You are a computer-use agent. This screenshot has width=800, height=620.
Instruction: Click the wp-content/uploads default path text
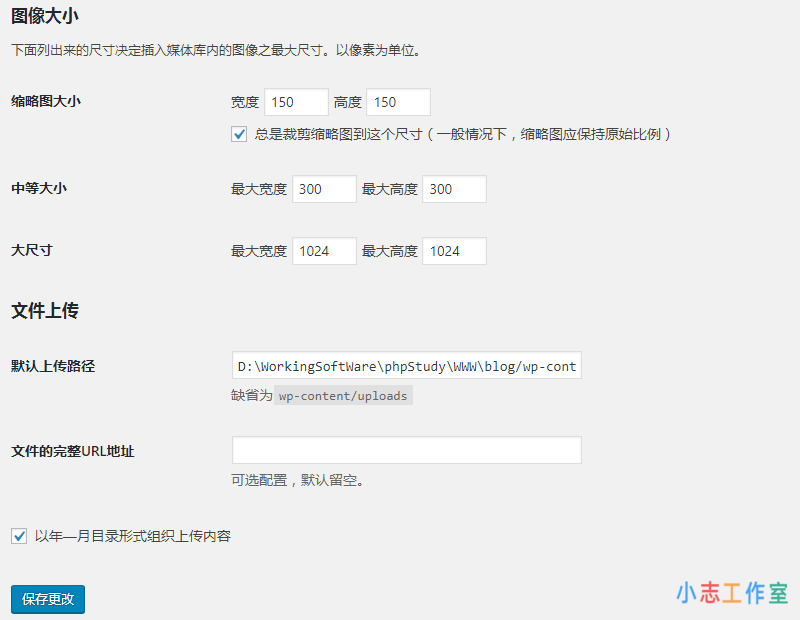(x=343, y=395)
